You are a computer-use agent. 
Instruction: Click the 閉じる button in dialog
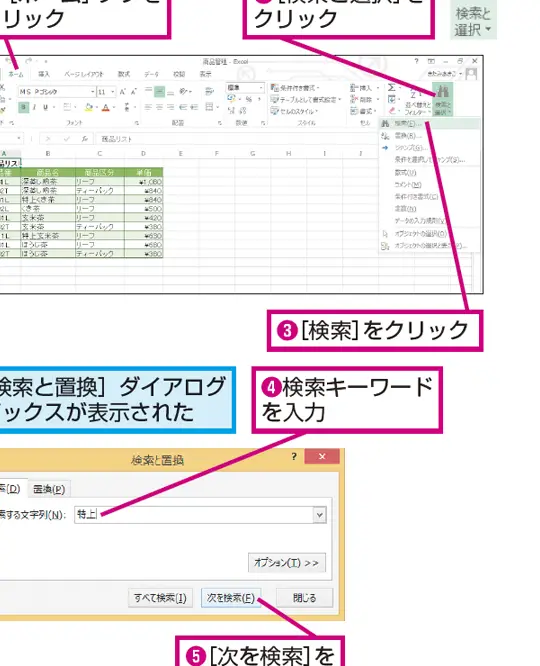(305, 598)
